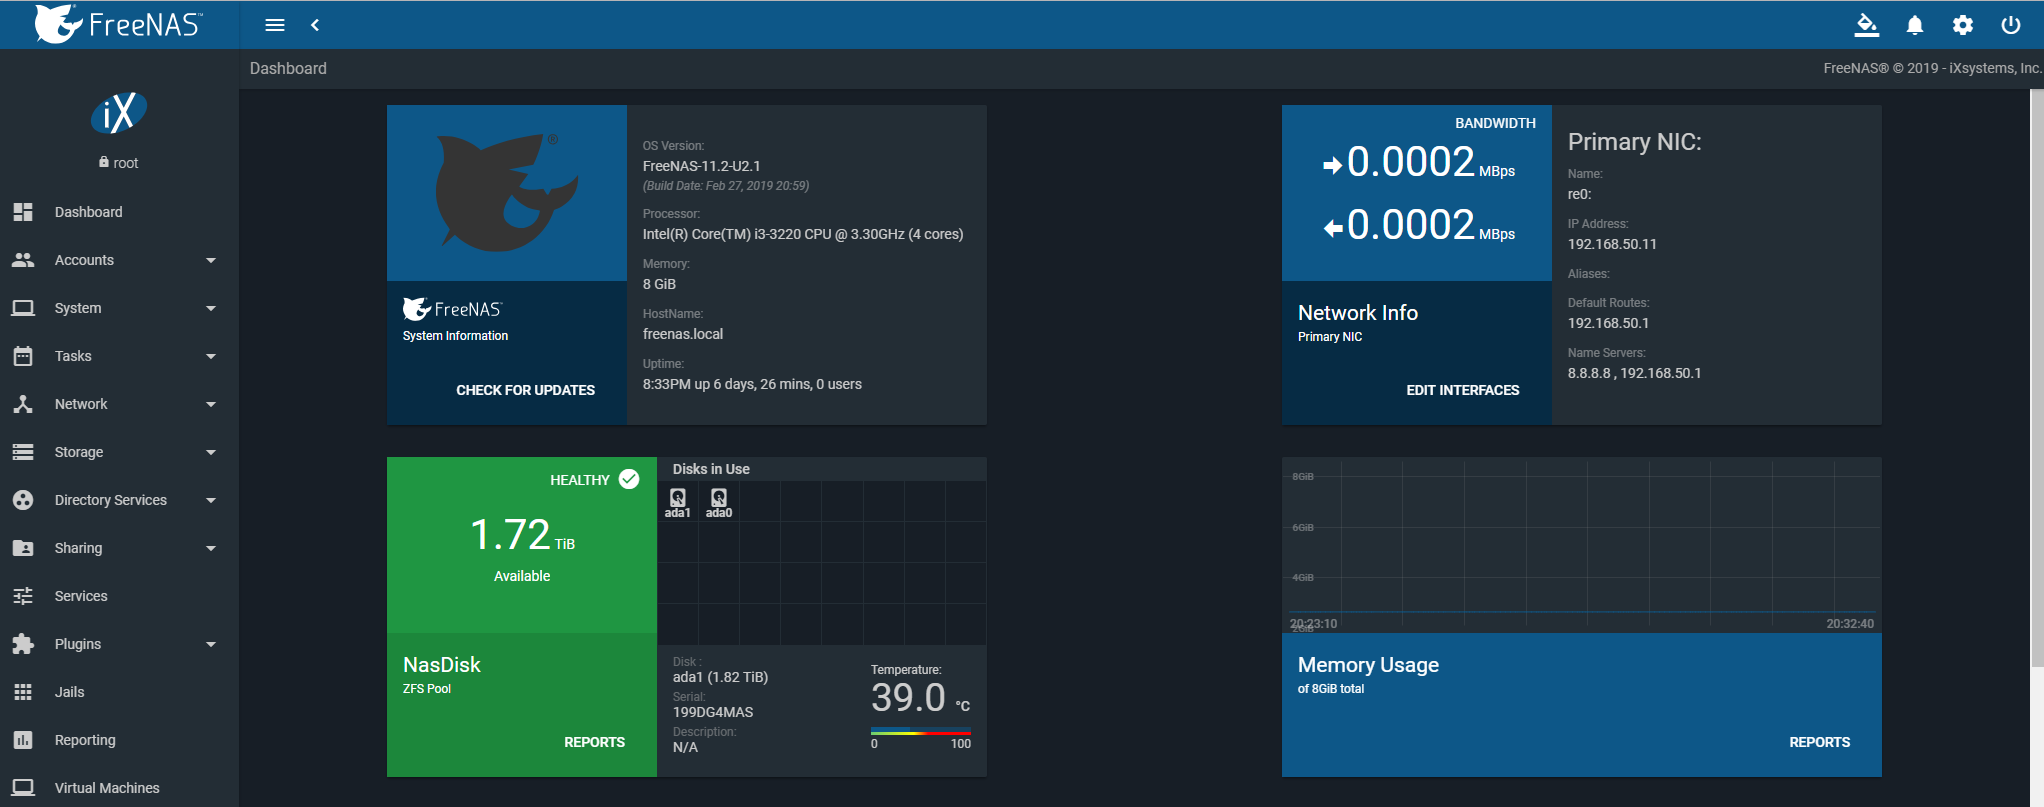This screenshot has width=2044, height=807.
Task: Select the ada0 disk icon
Action: [719, 502]
